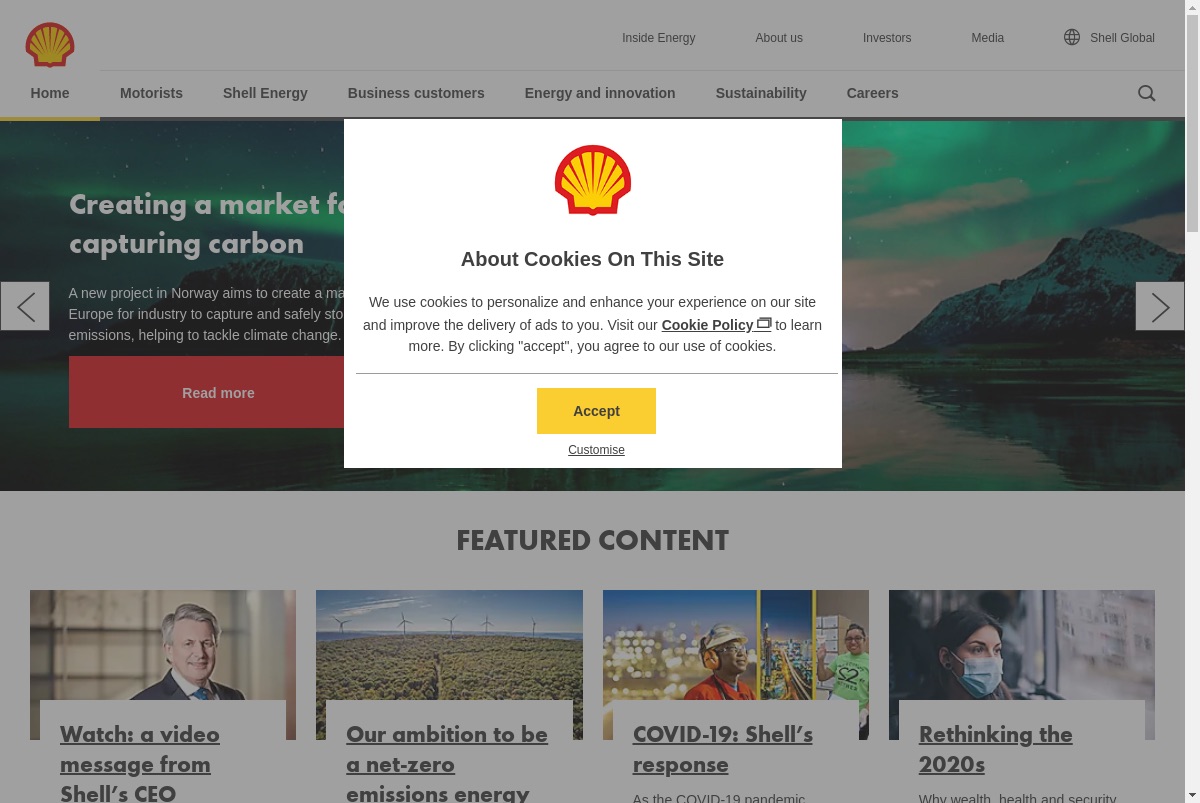1200x803 pixels.
Task: Expand the Motorists menu
Action: [151, 93]
